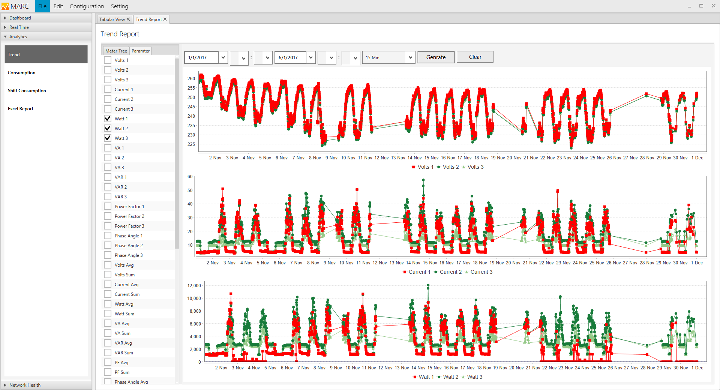The width and height of the screenshot is (720, 390).
Task: Click the Volts 1 legend marker in top chart
Action: pos(414,167)
